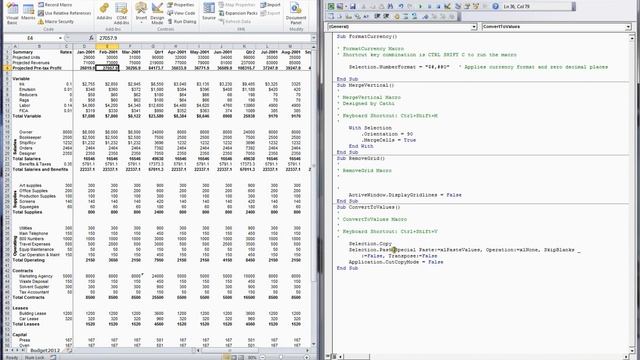
Task: Click Indent icon on VBA Edit toolbar
Action: [x=377, y=16]
